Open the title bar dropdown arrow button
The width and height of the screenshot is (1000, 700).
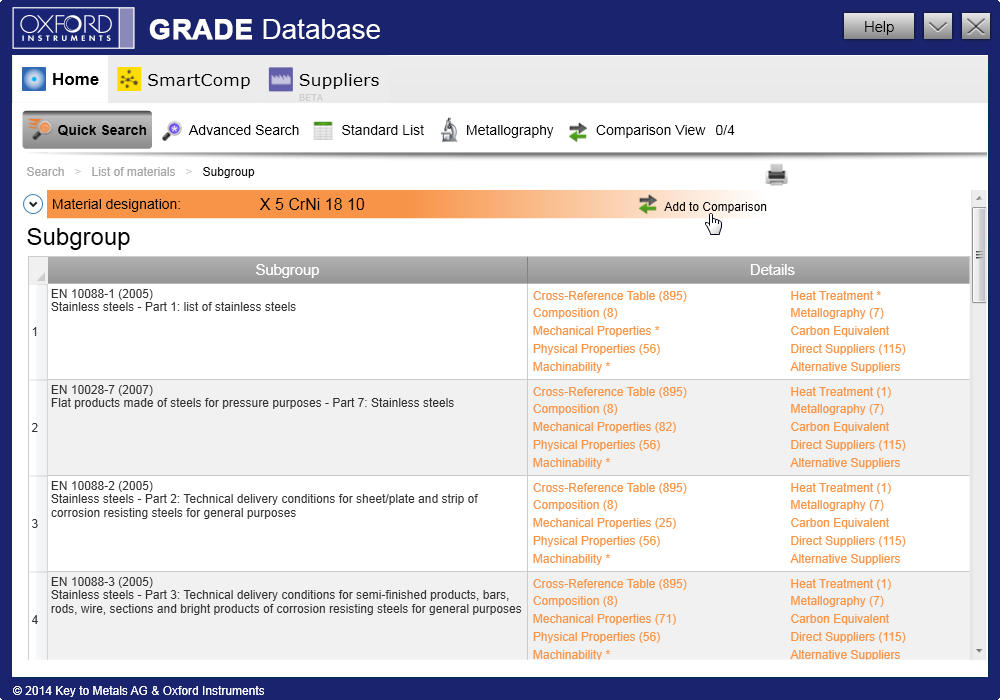pos(937,27)
